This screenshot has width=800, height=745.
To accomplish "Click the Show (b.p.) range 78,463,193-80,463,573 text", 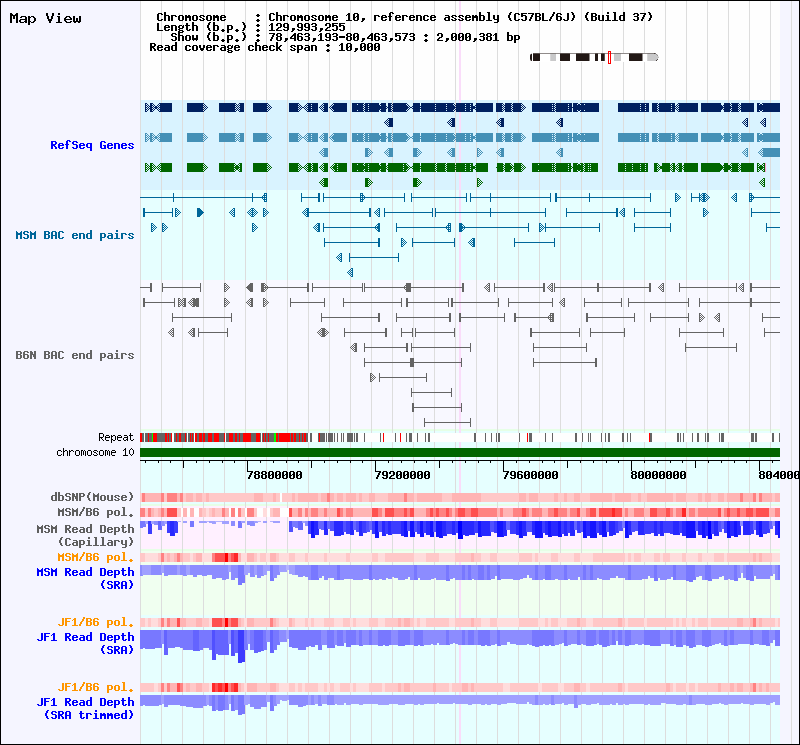I will [345, 37].
